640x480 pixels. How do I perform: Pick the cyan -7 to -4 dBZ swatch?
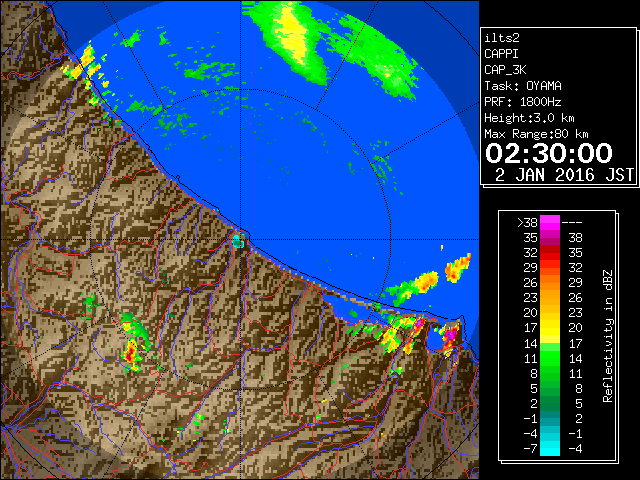click(x=550, y=449)
